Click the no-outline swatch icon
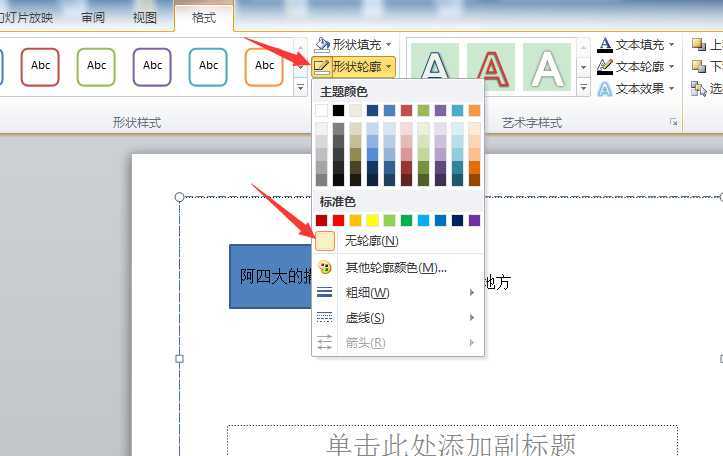The width and height of the screenshot is (723, 456). click(325, 241)
